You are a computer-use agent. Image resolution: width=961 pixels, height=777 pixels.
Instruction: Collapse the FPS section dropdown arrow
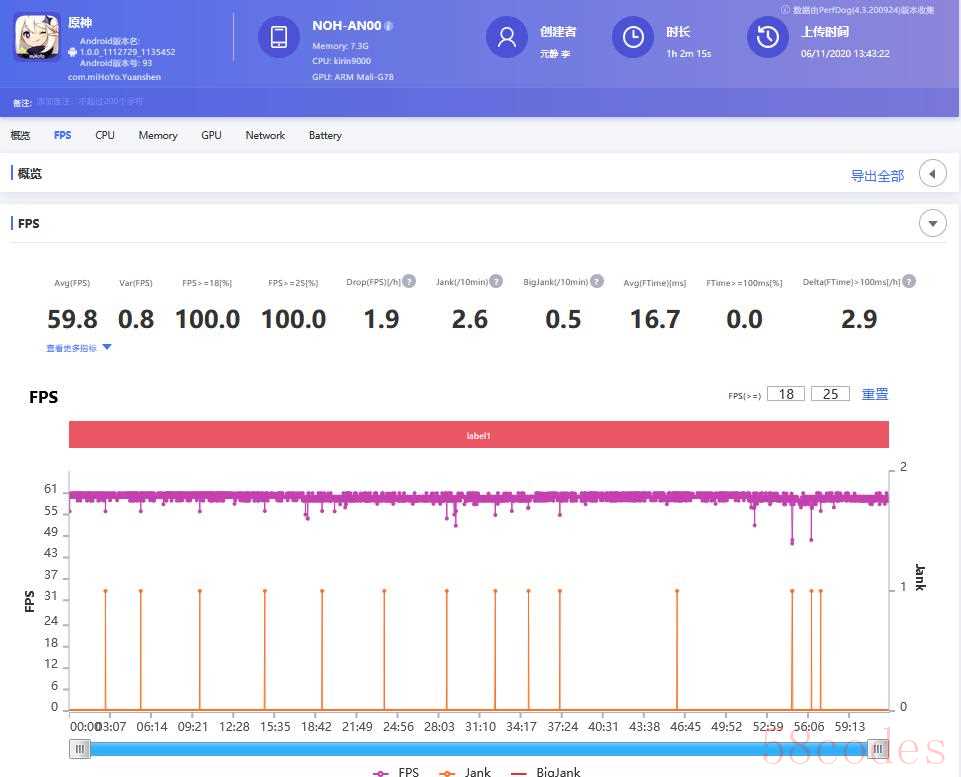click(x=933, y=224)
